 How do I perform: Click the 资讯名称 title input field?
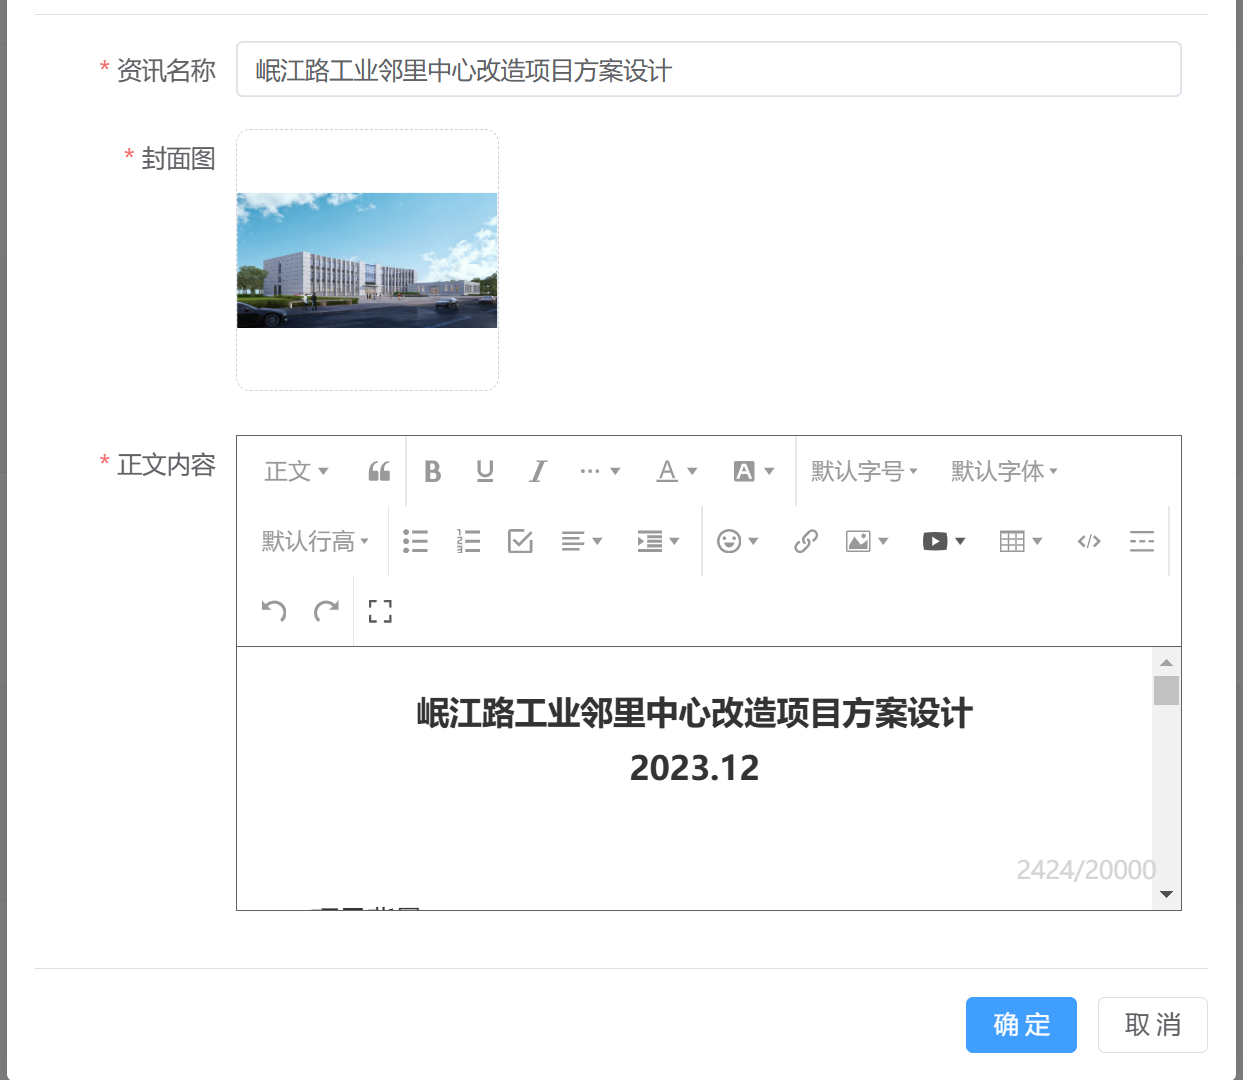708,70
